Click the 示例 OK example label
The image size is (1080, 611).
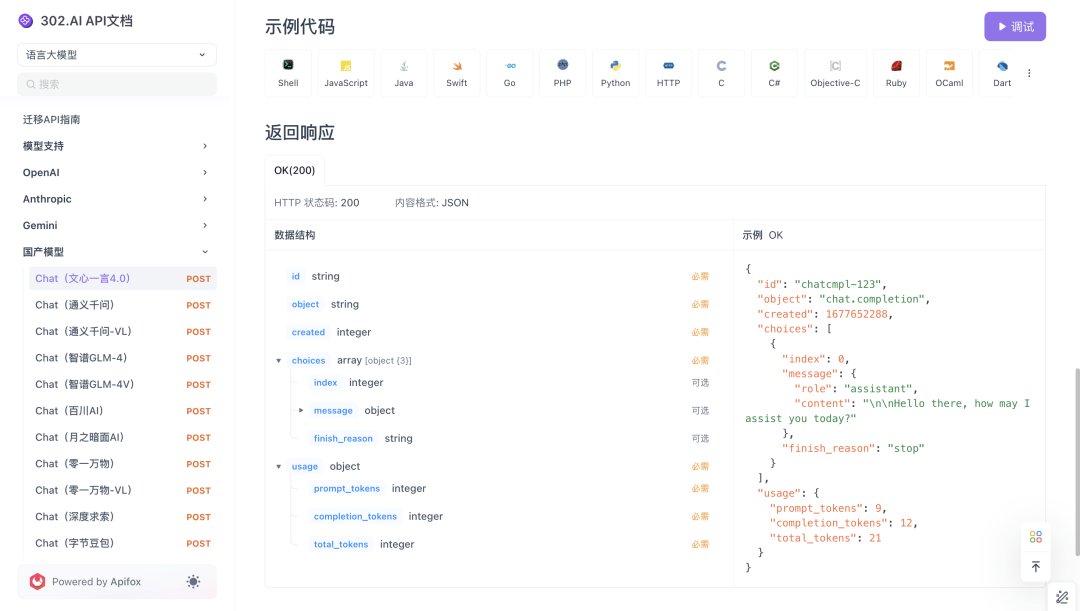point(762,235)
